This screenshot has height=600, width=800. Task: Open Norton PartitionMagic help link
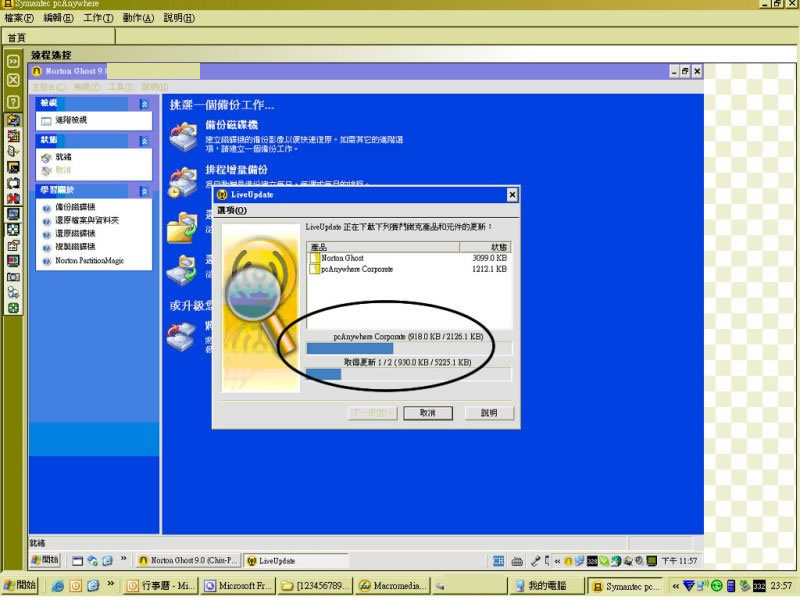point(89,260)
